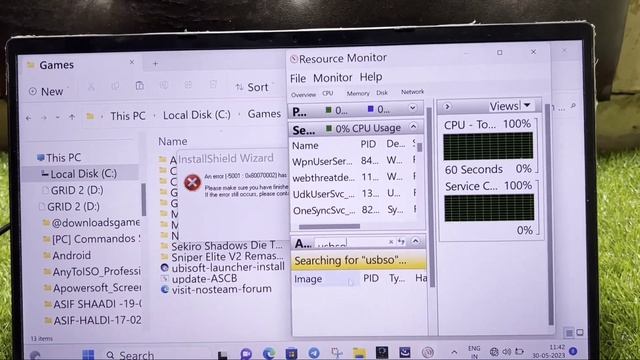Click This PC in the address breadcrumb
Viewport: 640px width, 360px height.
click(128, 116)
